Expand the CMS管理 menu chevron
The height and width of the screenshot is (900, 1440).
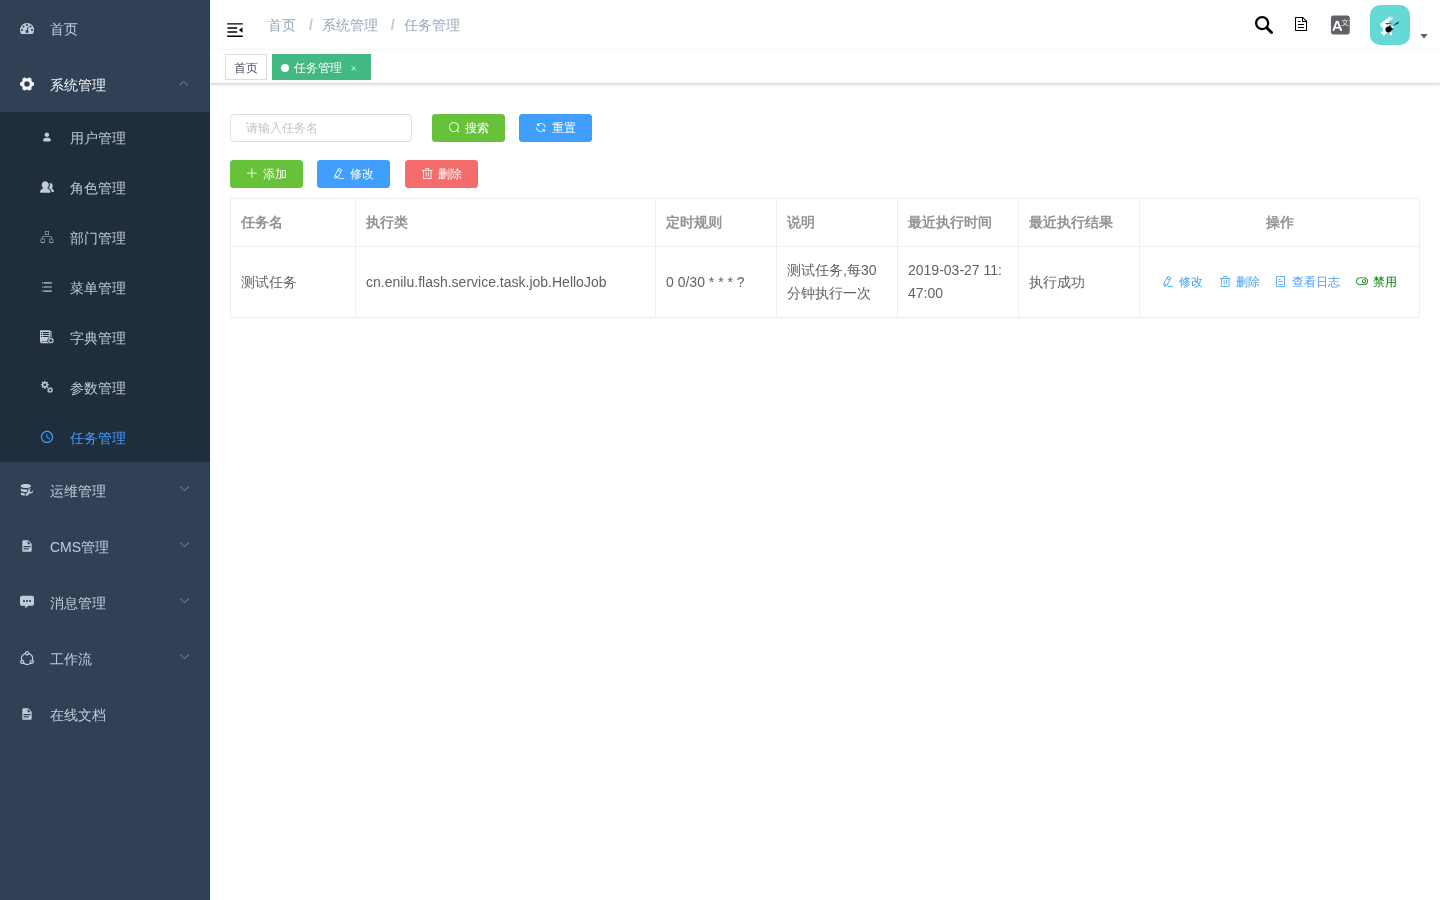tap(184, 545)
